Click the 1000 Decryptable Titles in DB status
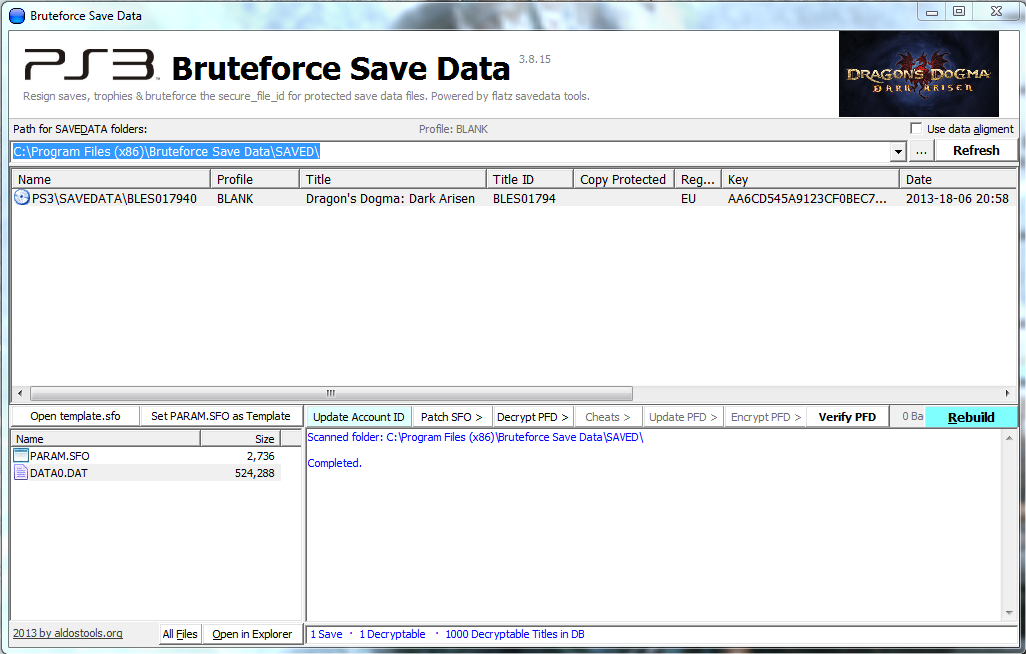 pos(515,634)
